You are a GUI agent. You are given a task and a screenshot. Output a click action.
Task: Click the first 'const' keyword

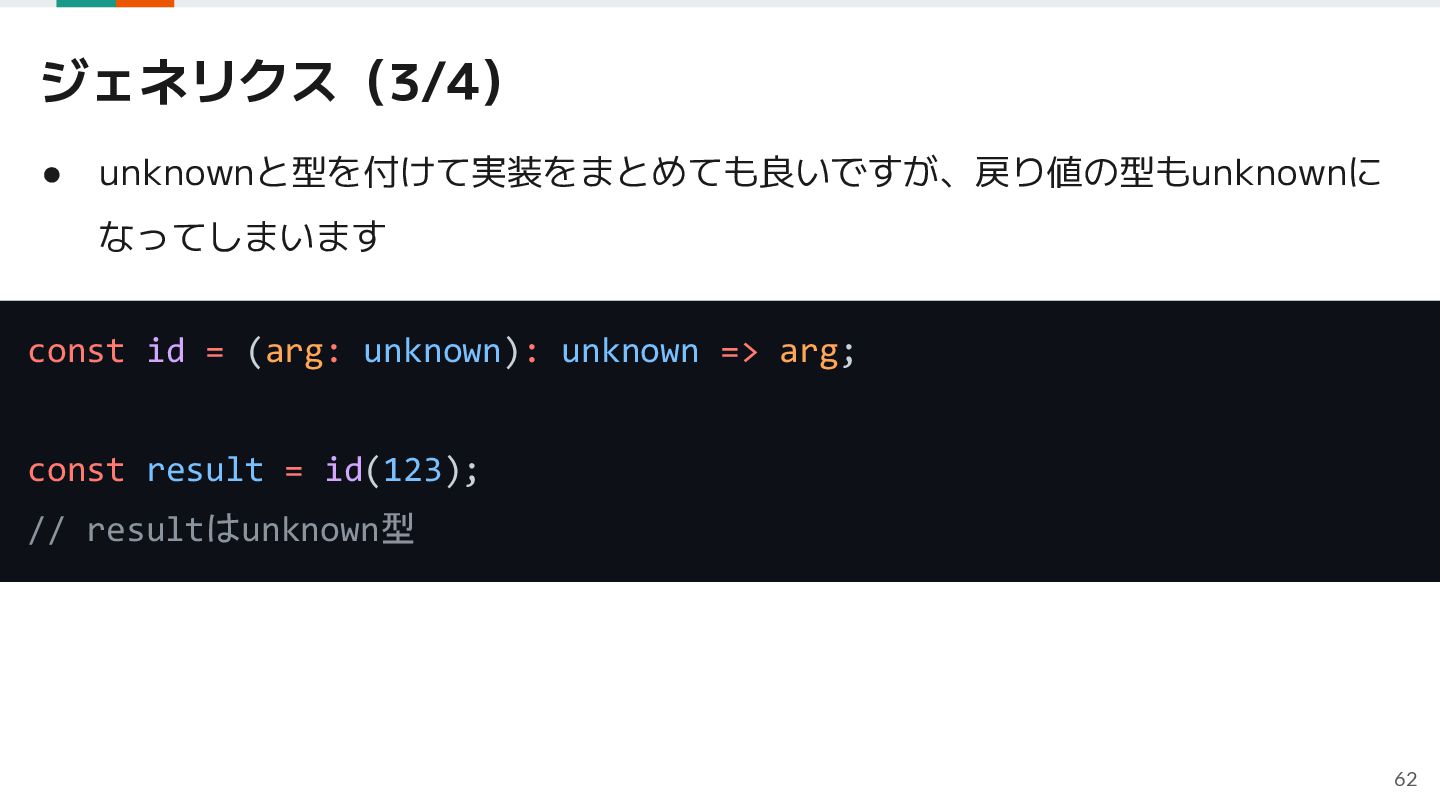click(x=76, y=351)
